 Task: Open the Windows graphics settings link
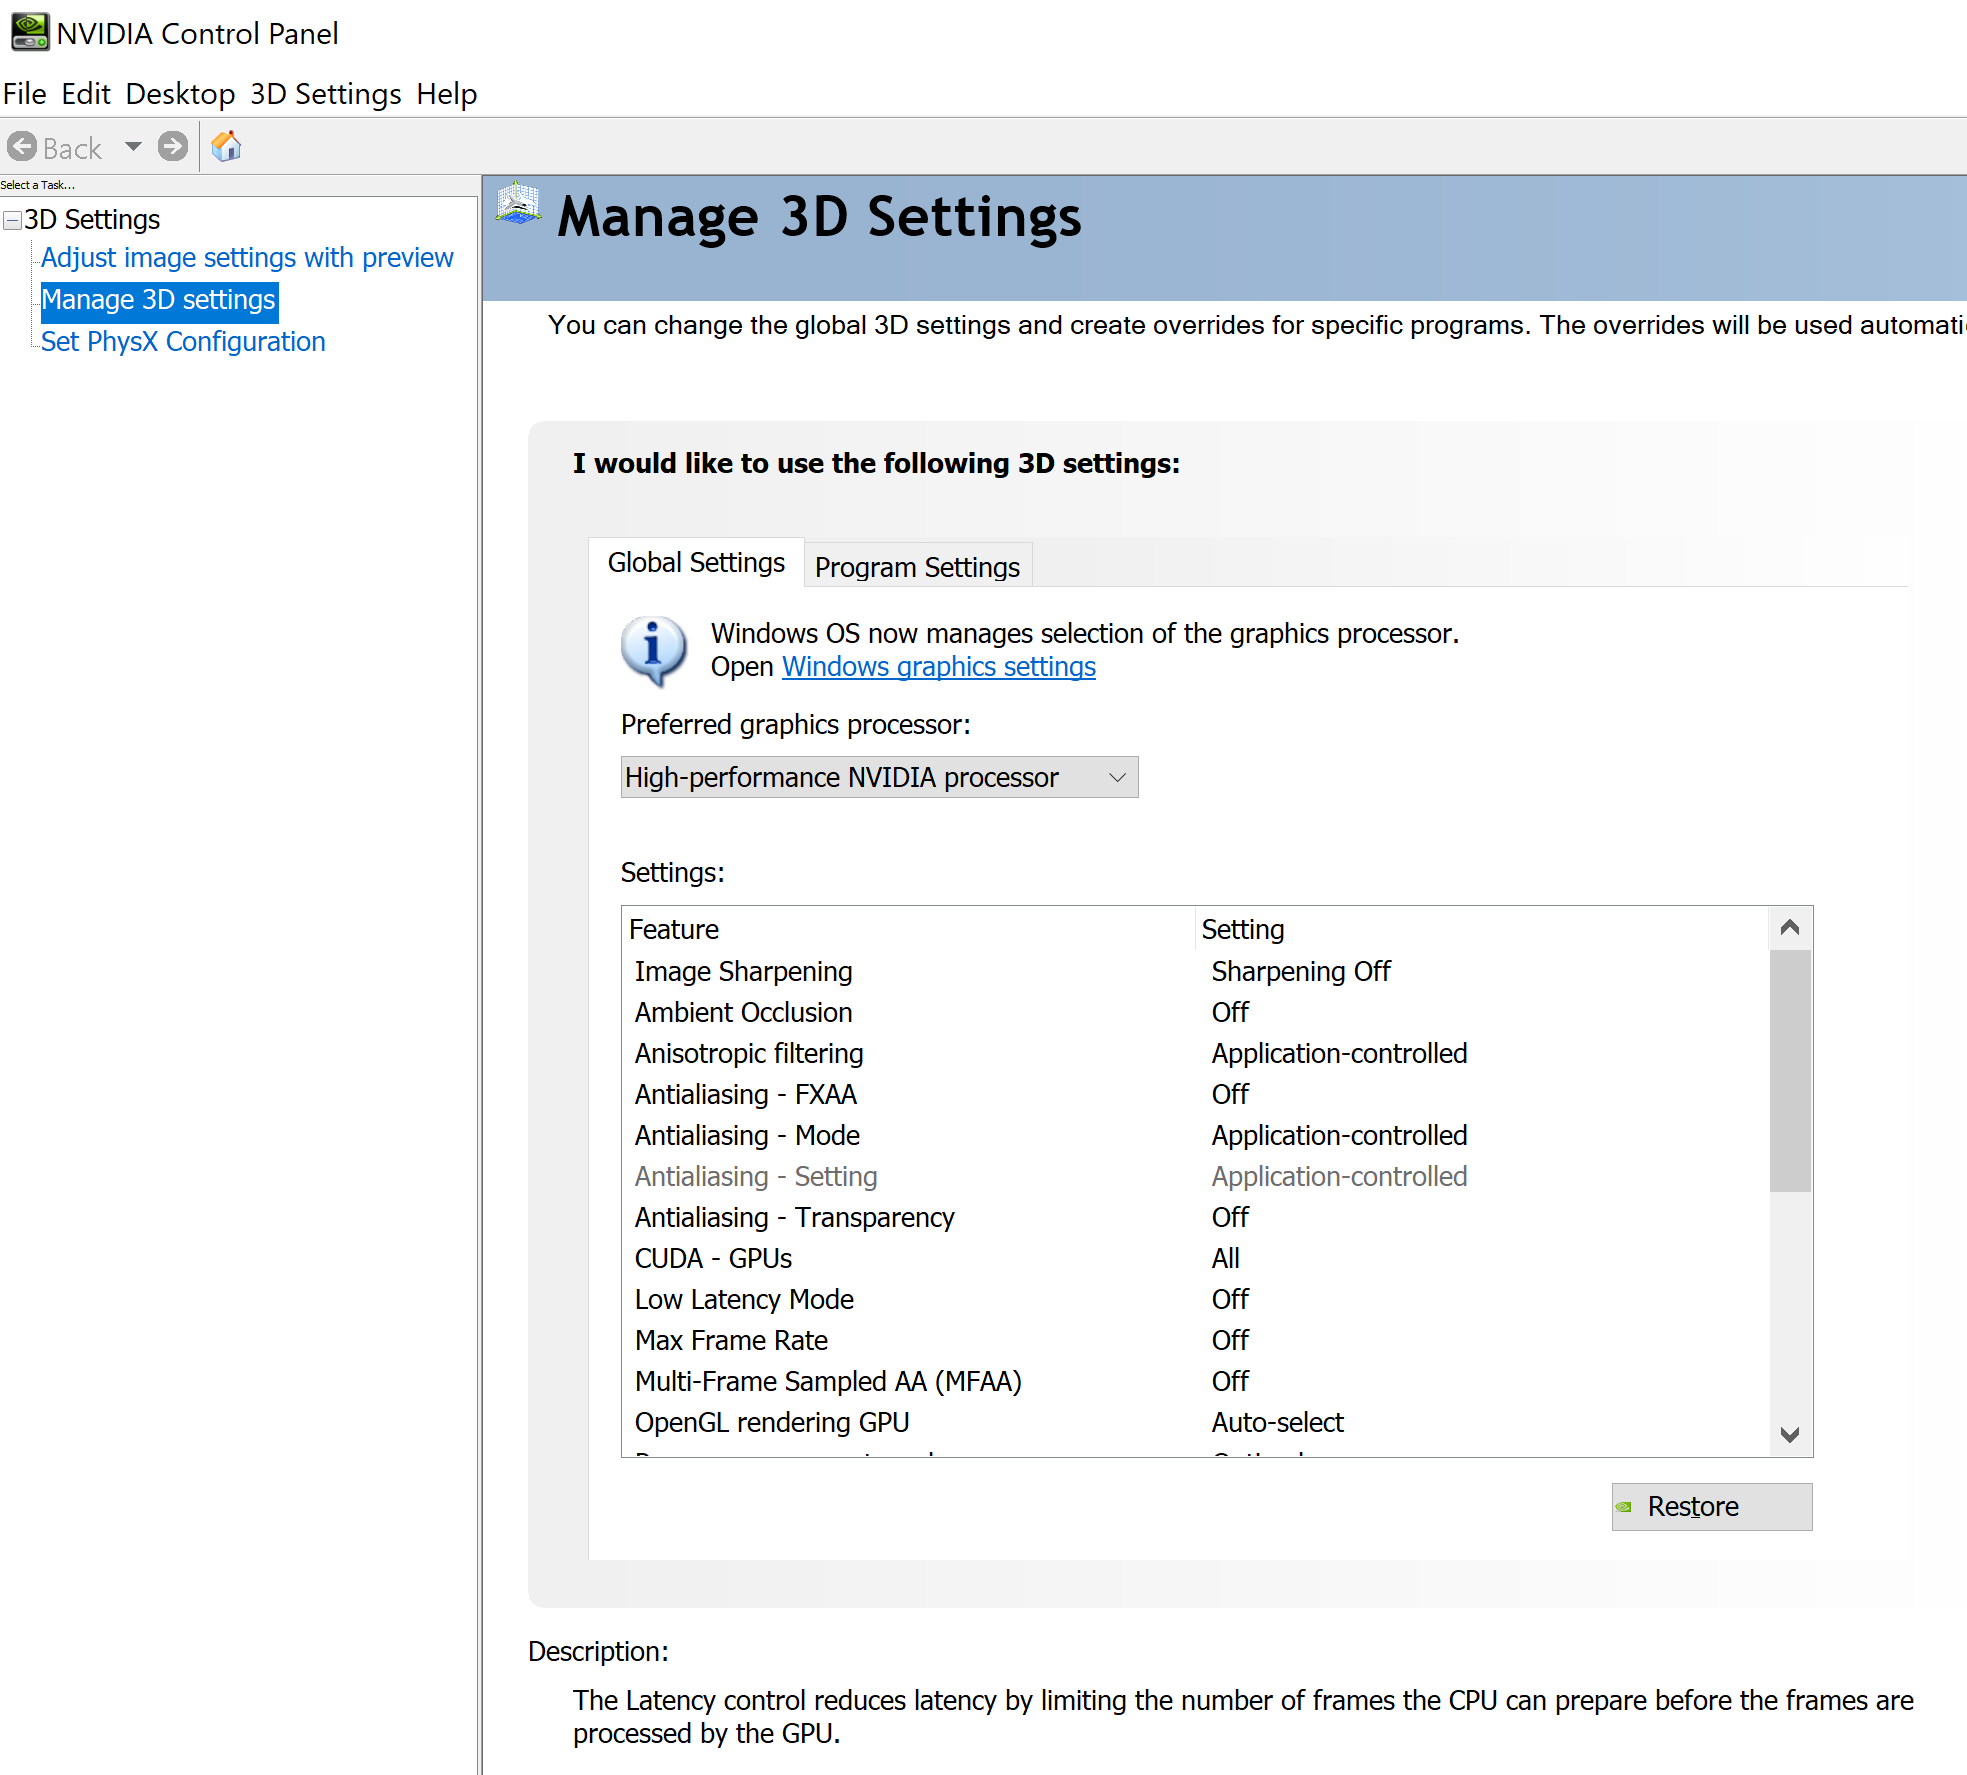(939, 667)
